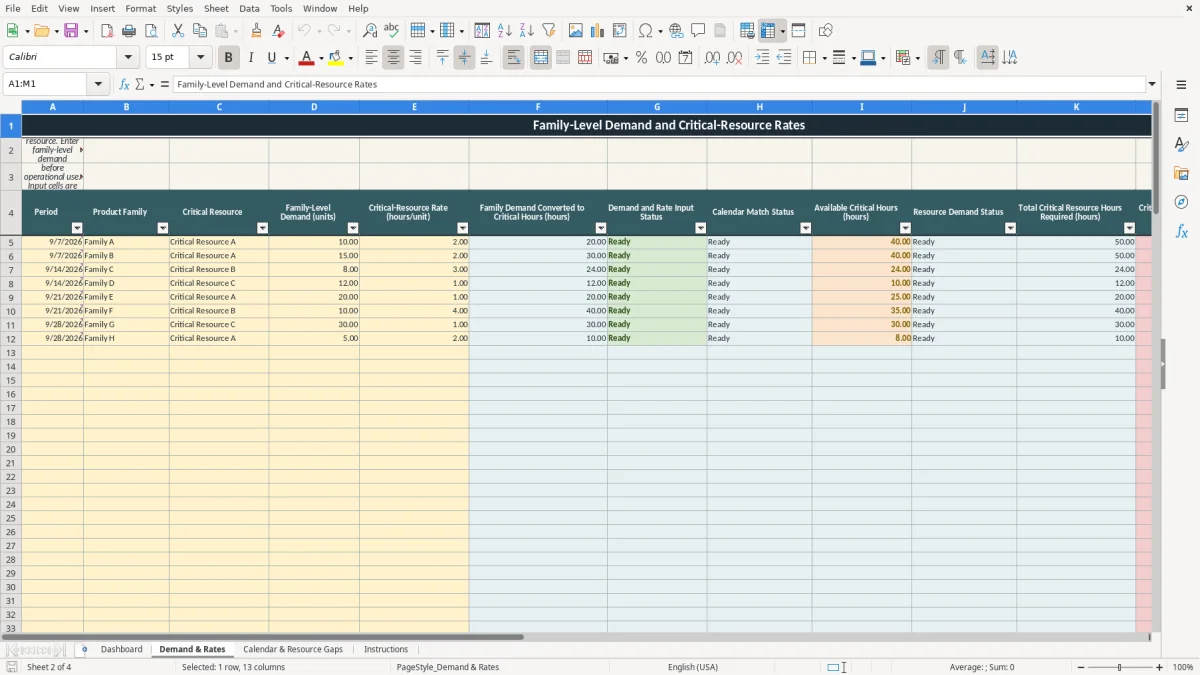This screenshot has width=1200, height=675.
Task: Click the AutoFilter funnel icon
Action: pyautogui.click(x=549, y=31)
